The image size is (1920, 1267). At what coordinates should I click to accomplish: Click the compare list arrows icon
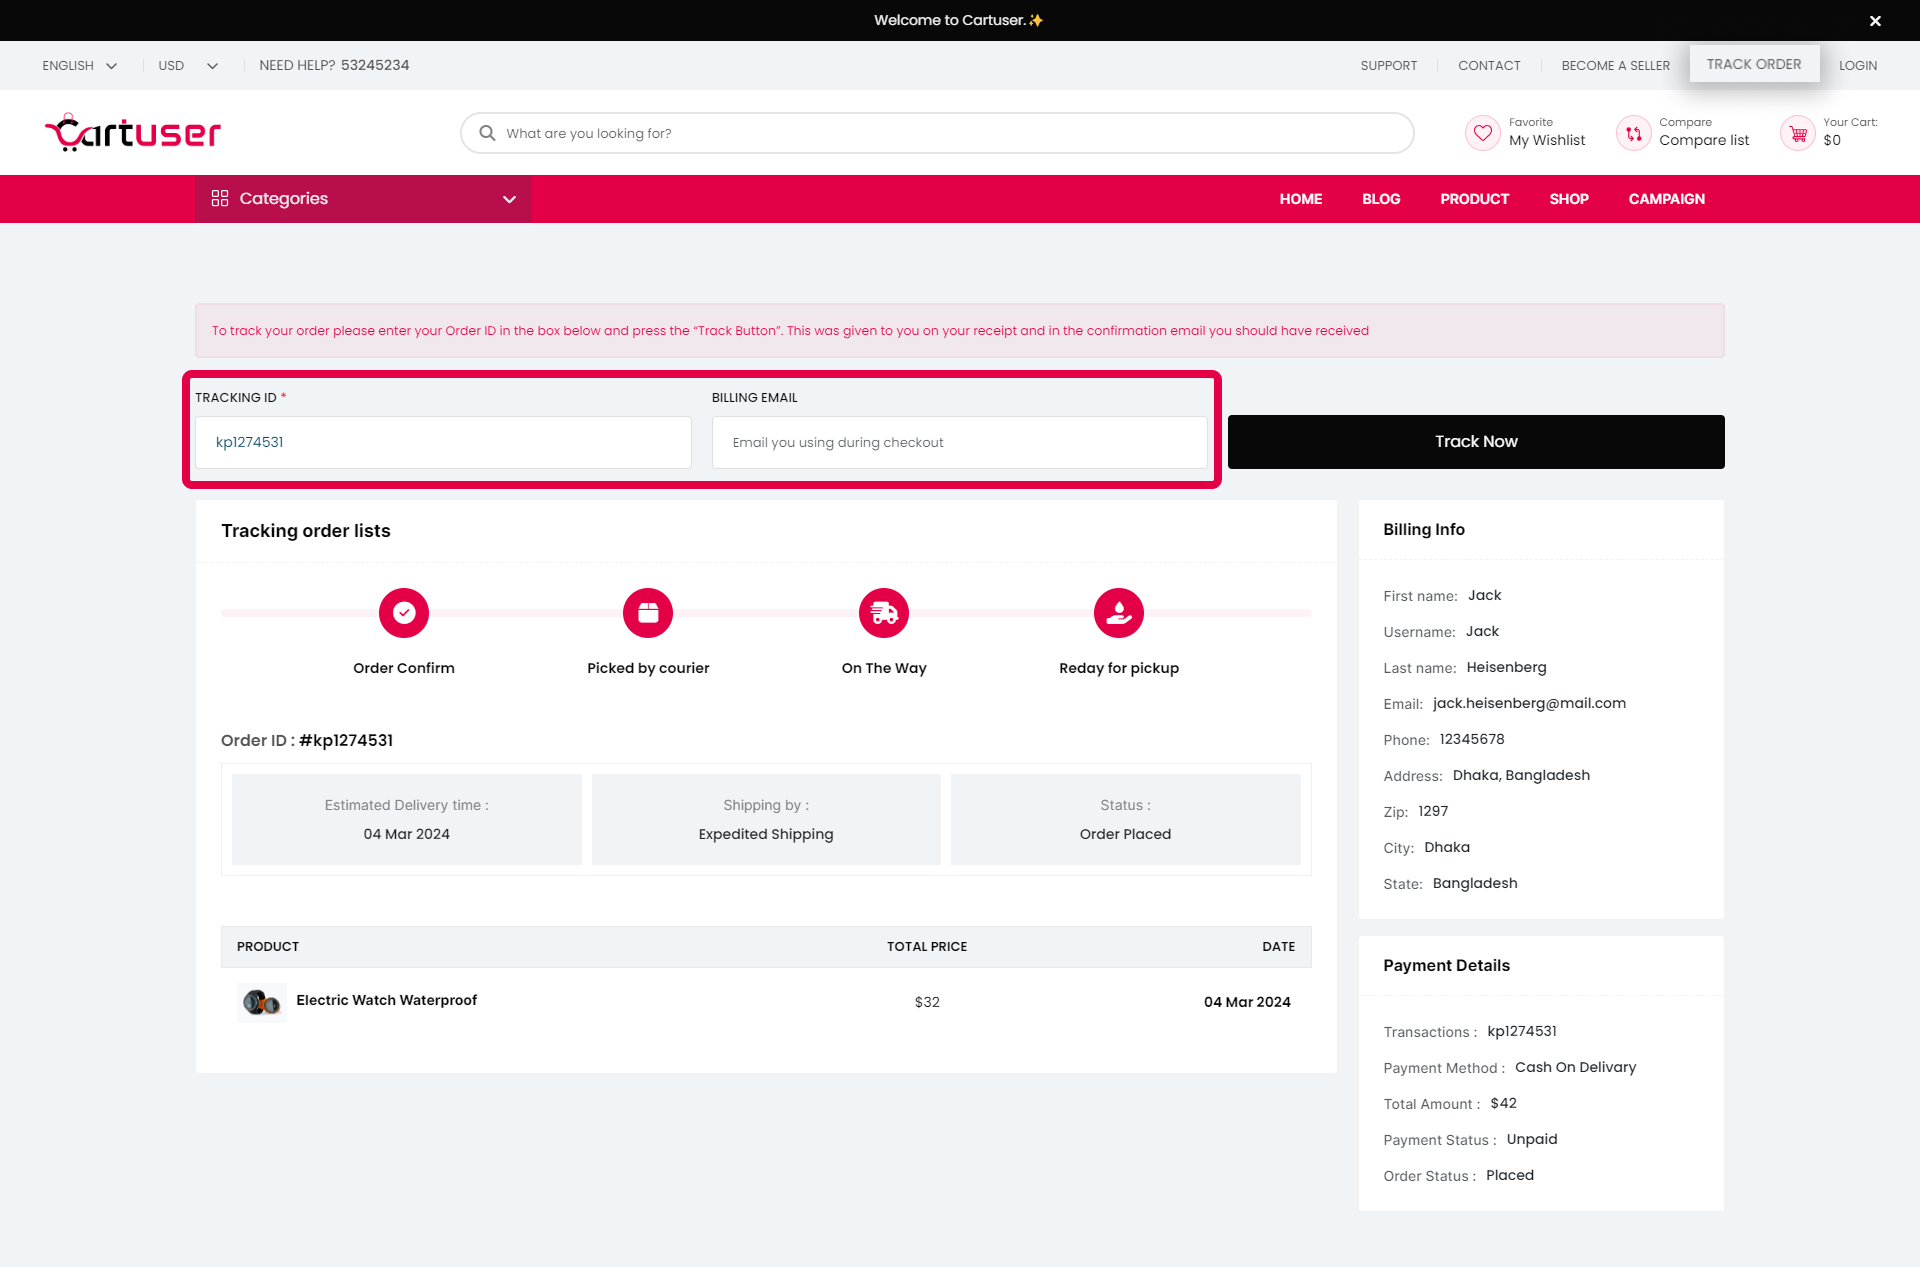pos(1633,133)
